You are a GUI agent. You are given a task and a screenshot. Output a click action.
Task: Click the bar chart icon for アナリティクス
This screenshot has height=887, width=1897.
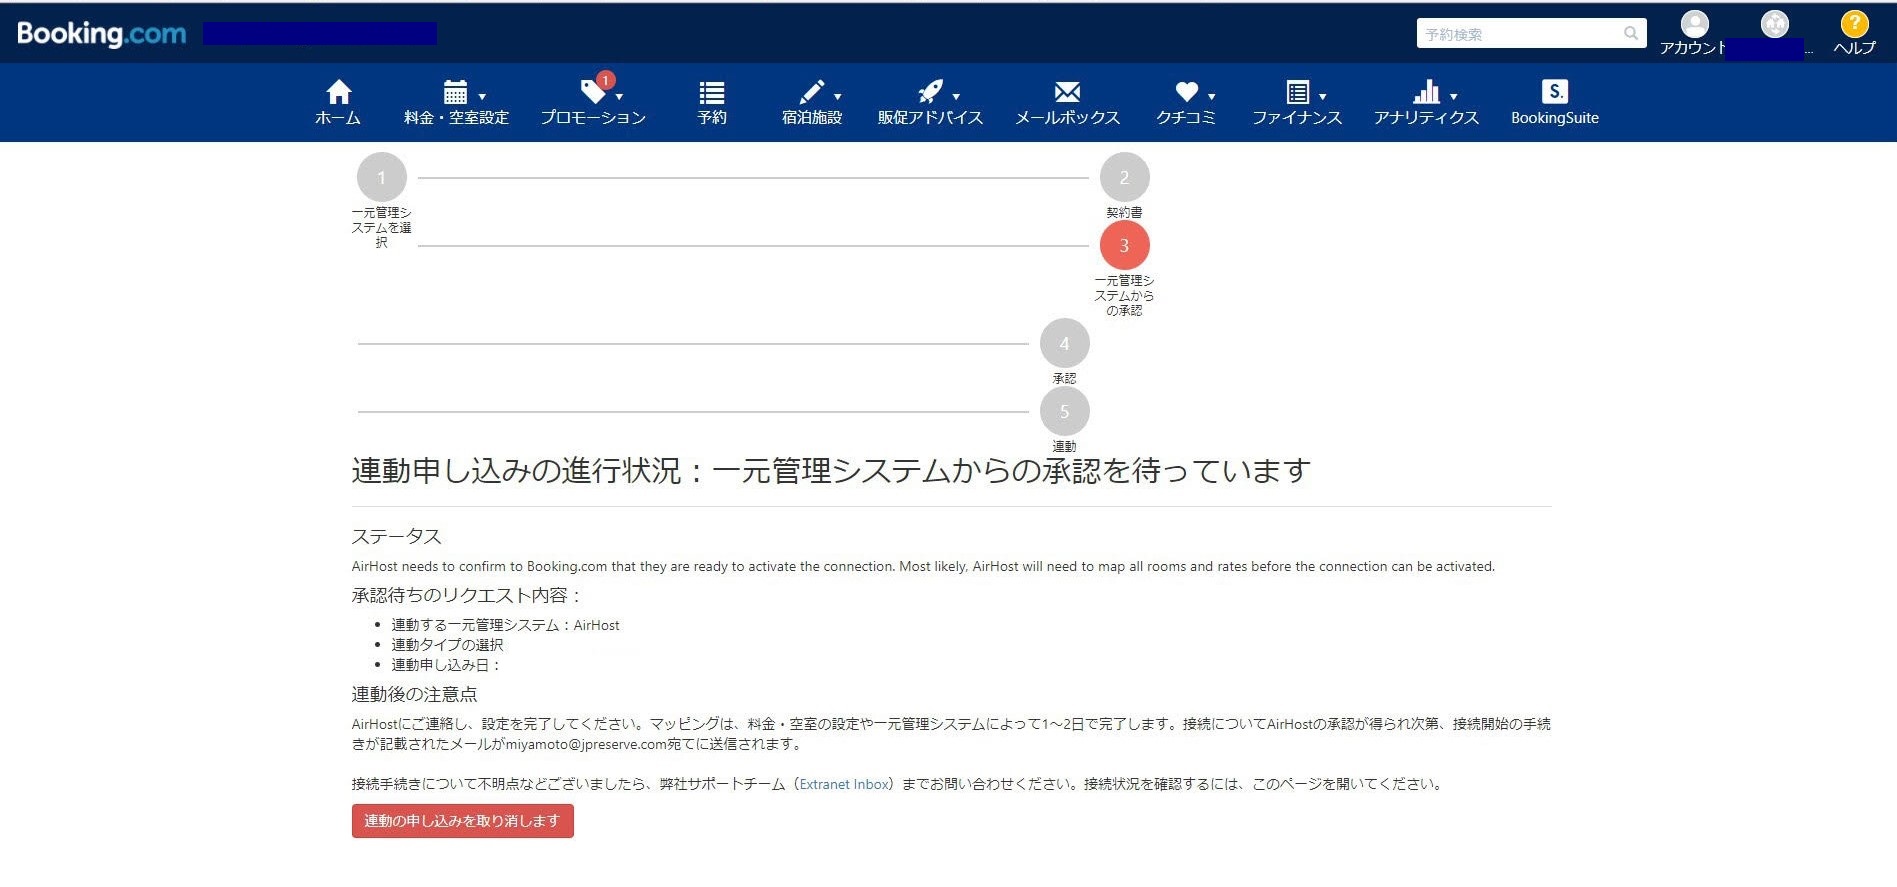pyautogui.click(x=1426, y=92)
